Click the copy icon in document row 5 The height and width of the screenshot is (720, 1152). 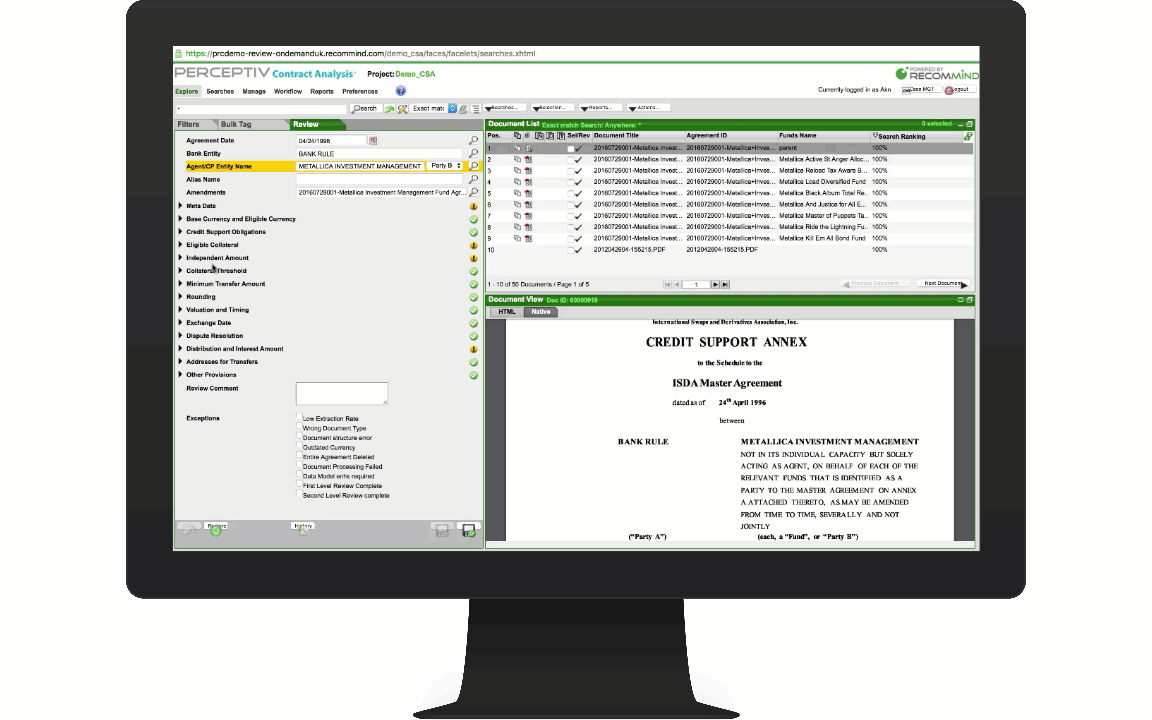click(517, 193)
